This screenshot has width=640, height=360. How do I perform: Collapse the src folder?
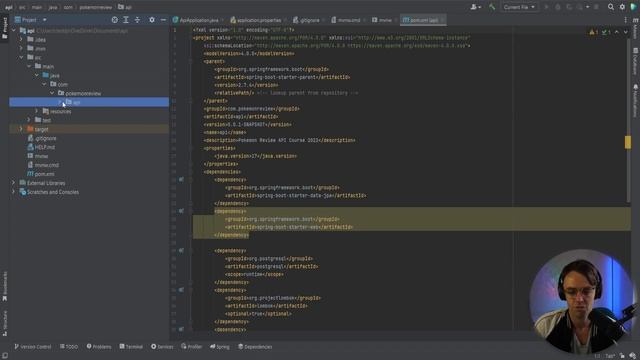(21, 58)
